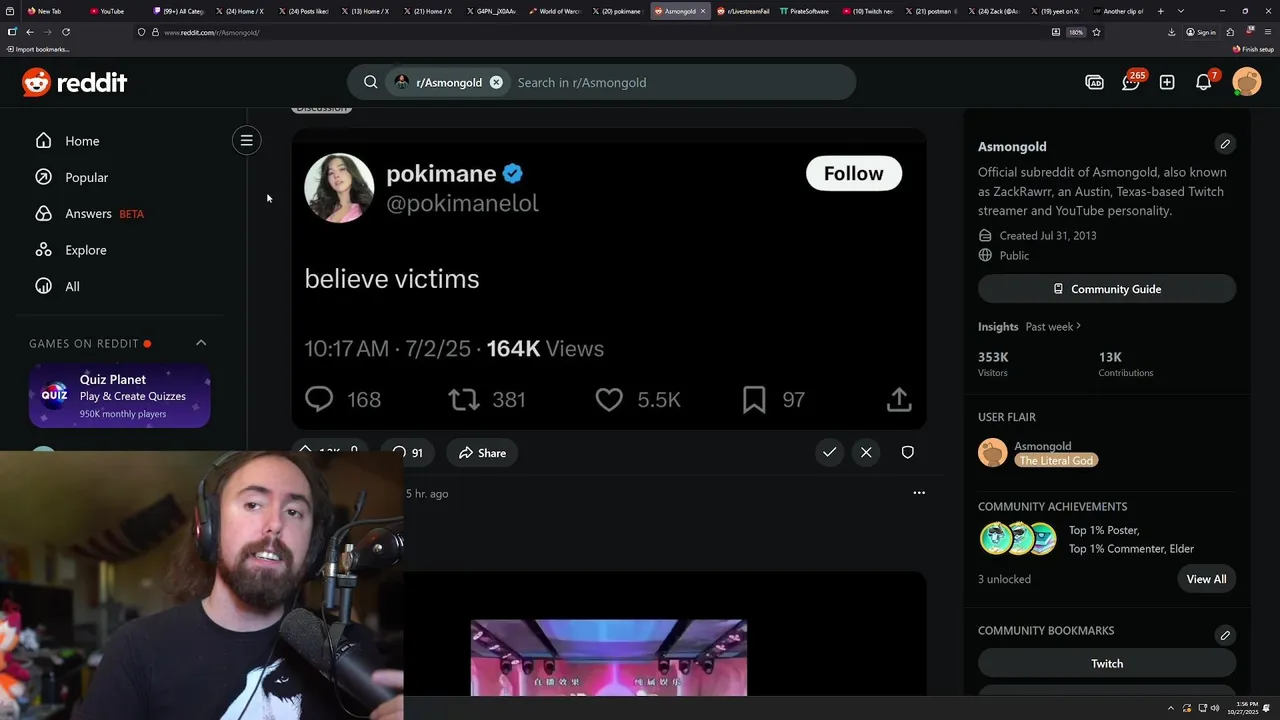Bookmark this page star icon
This screenshot has height=720, width=1280.
1096,32
